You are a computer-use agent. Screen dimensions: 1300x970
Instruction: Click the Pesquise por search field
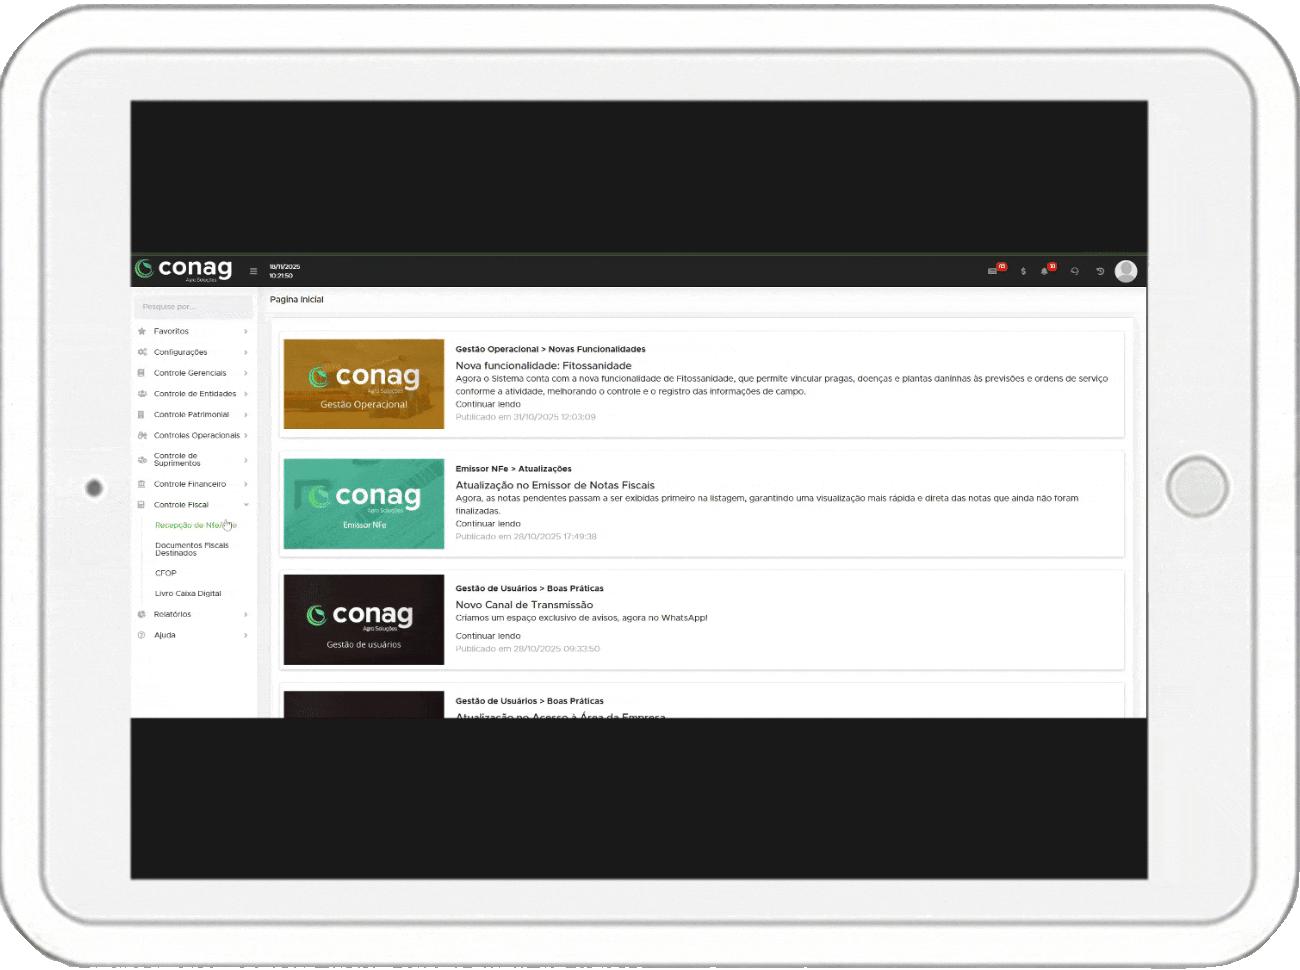click(x=193, y=307)
